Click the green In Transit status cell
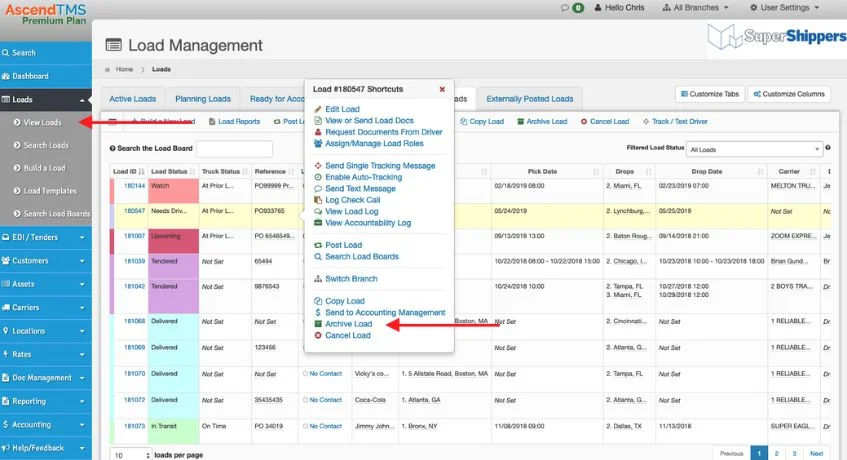Screen dimensions: 847x460 173,431
